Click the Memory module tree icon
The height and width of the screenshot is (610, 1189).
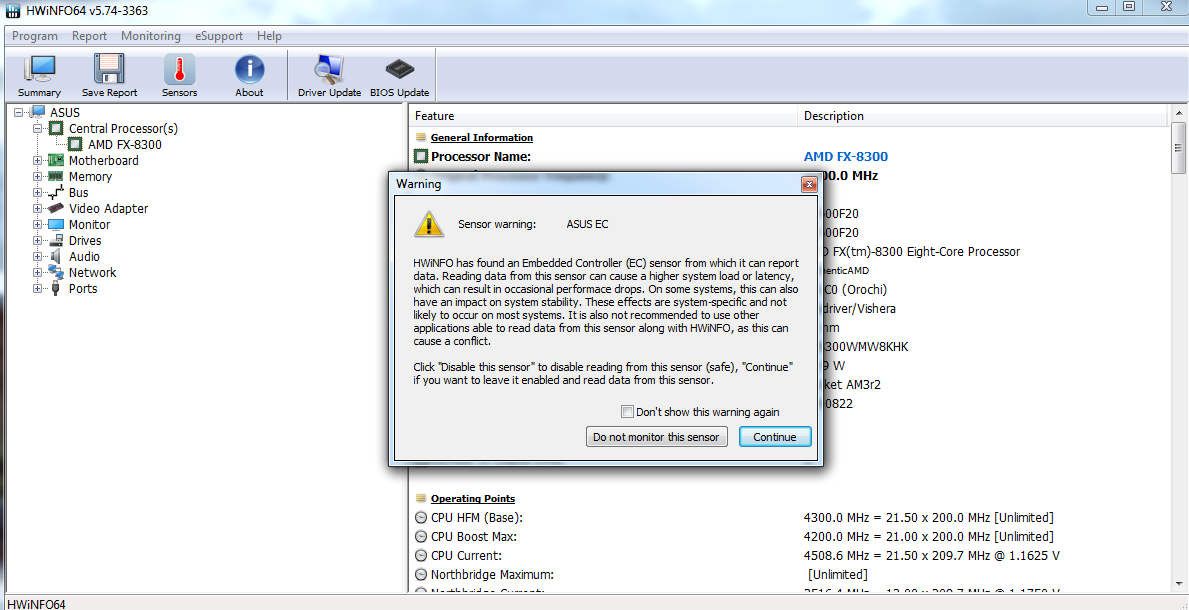(x=56, y=176)
